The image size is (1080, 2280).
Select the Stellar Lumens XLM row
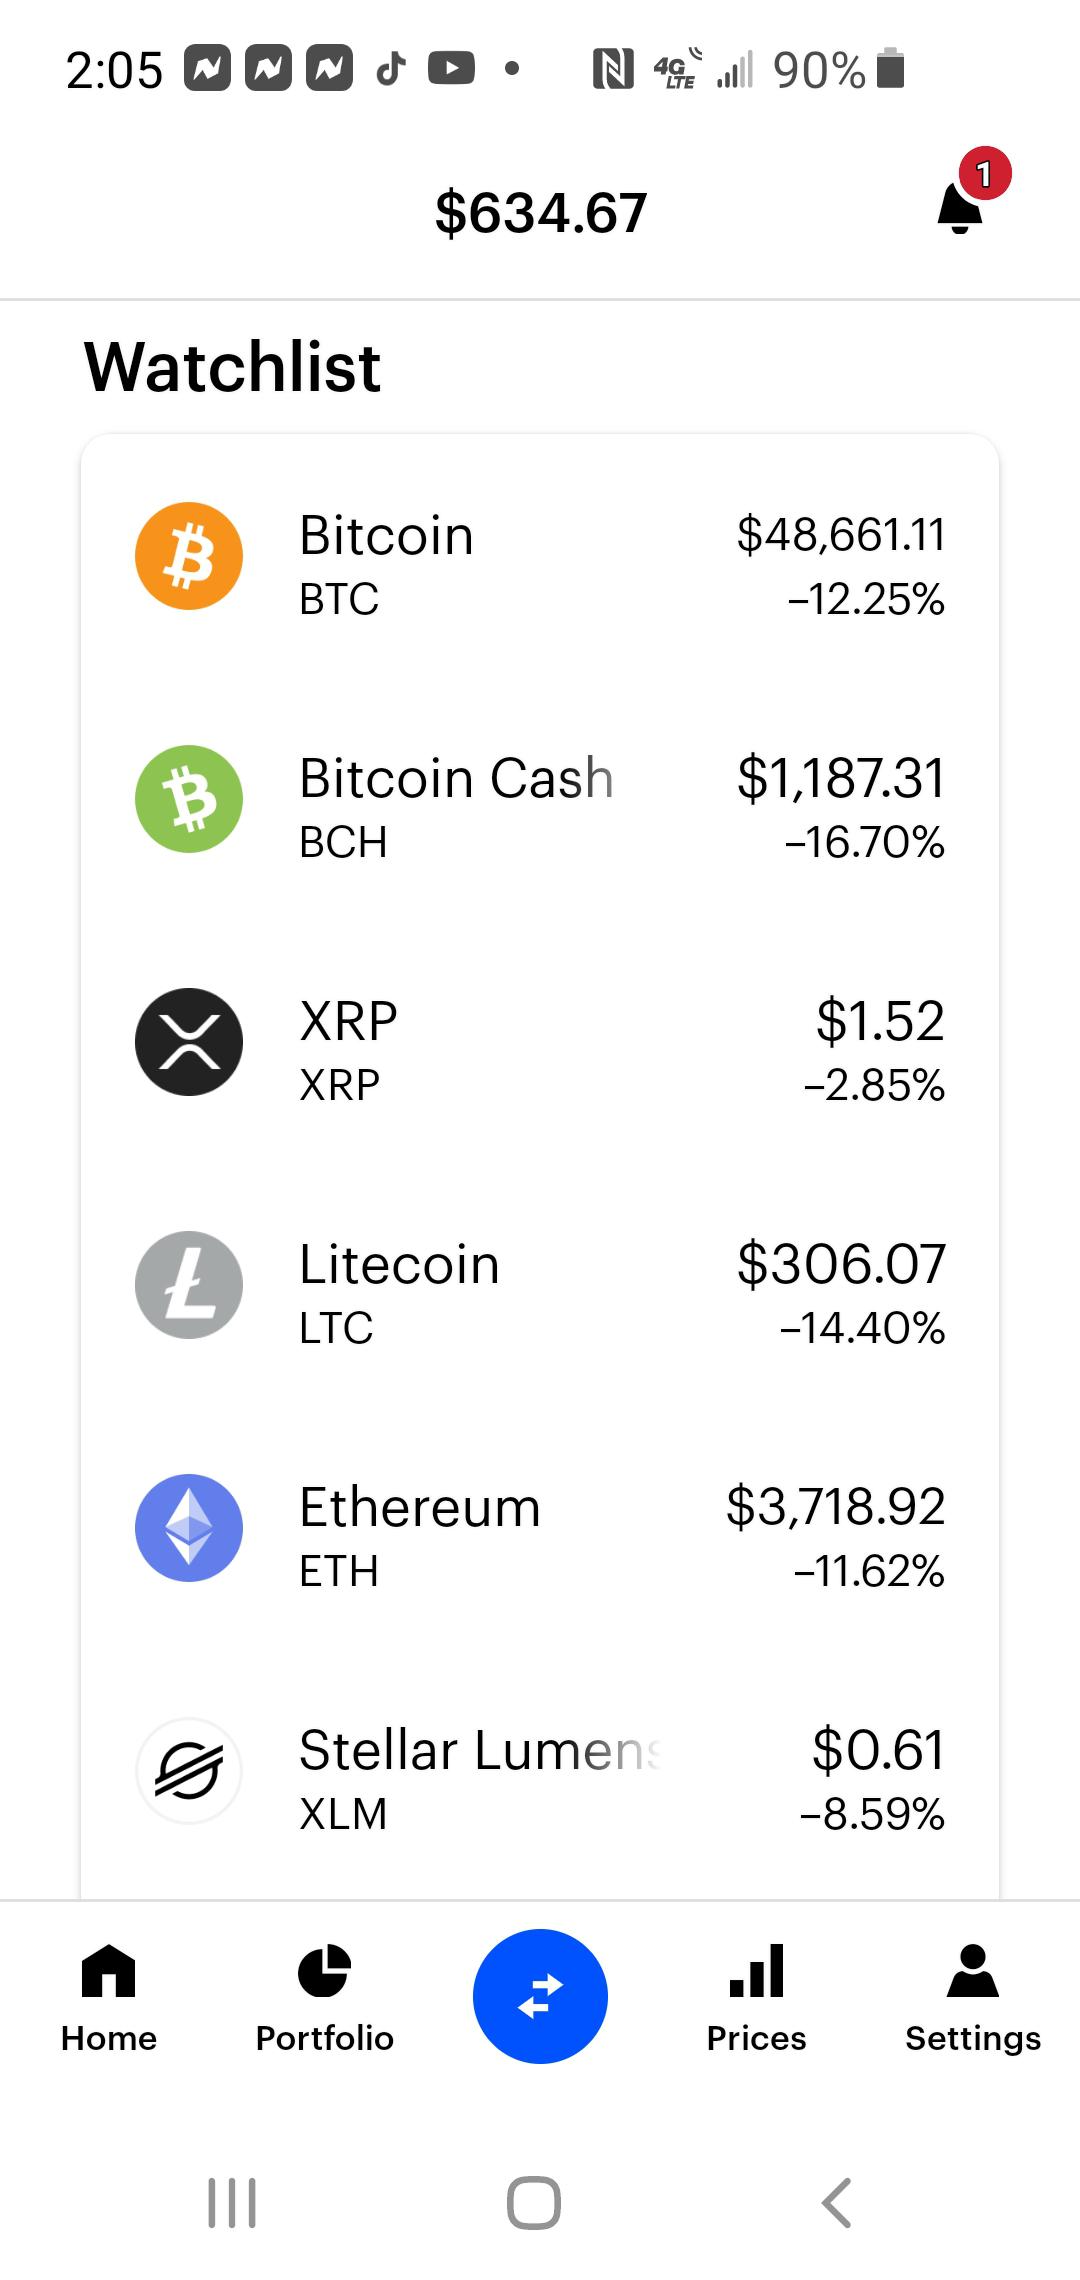pos(540,1780)
